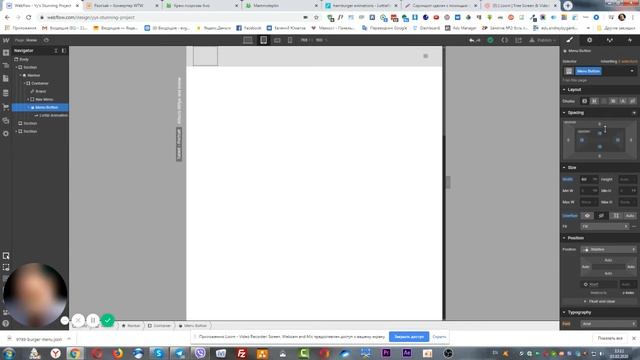Switch to the Style panel brush tab
This screenshot has height=360, width=640.
click(x=569, y=40)
